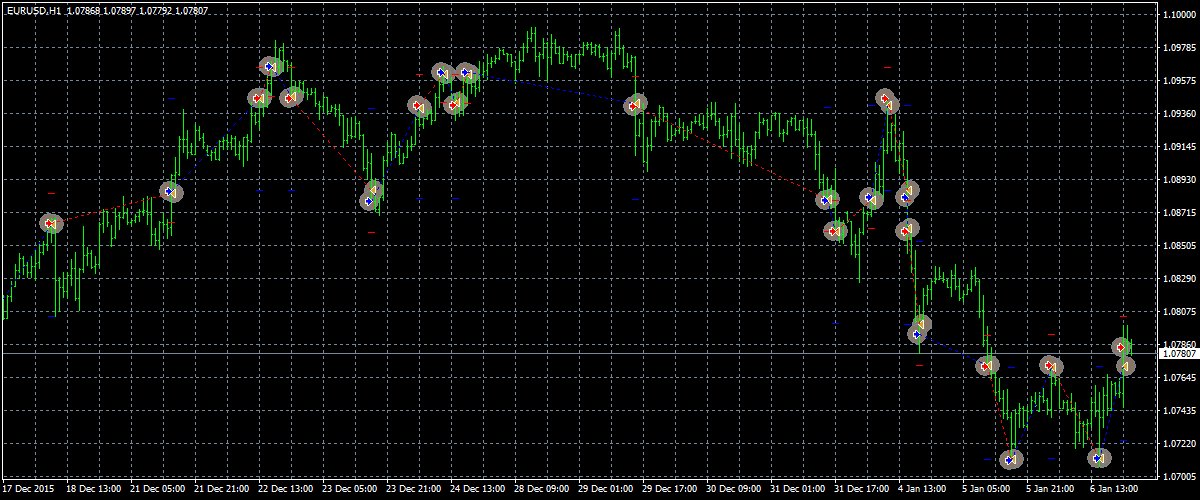
Task: Click the 28 Dec 09:00 label on time axis
Action: (543, 490)
